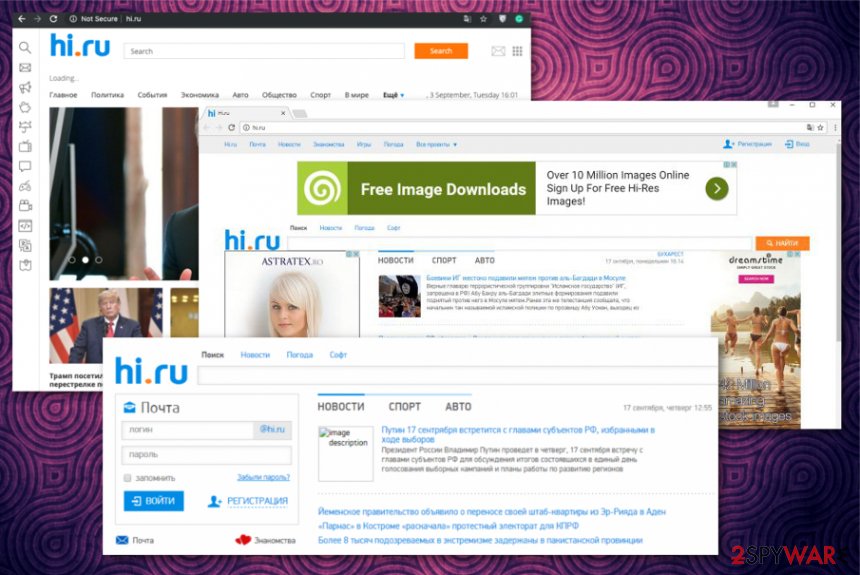
Task: Expand Все проекты dropdown in middle window
Action: coord(437,144)
